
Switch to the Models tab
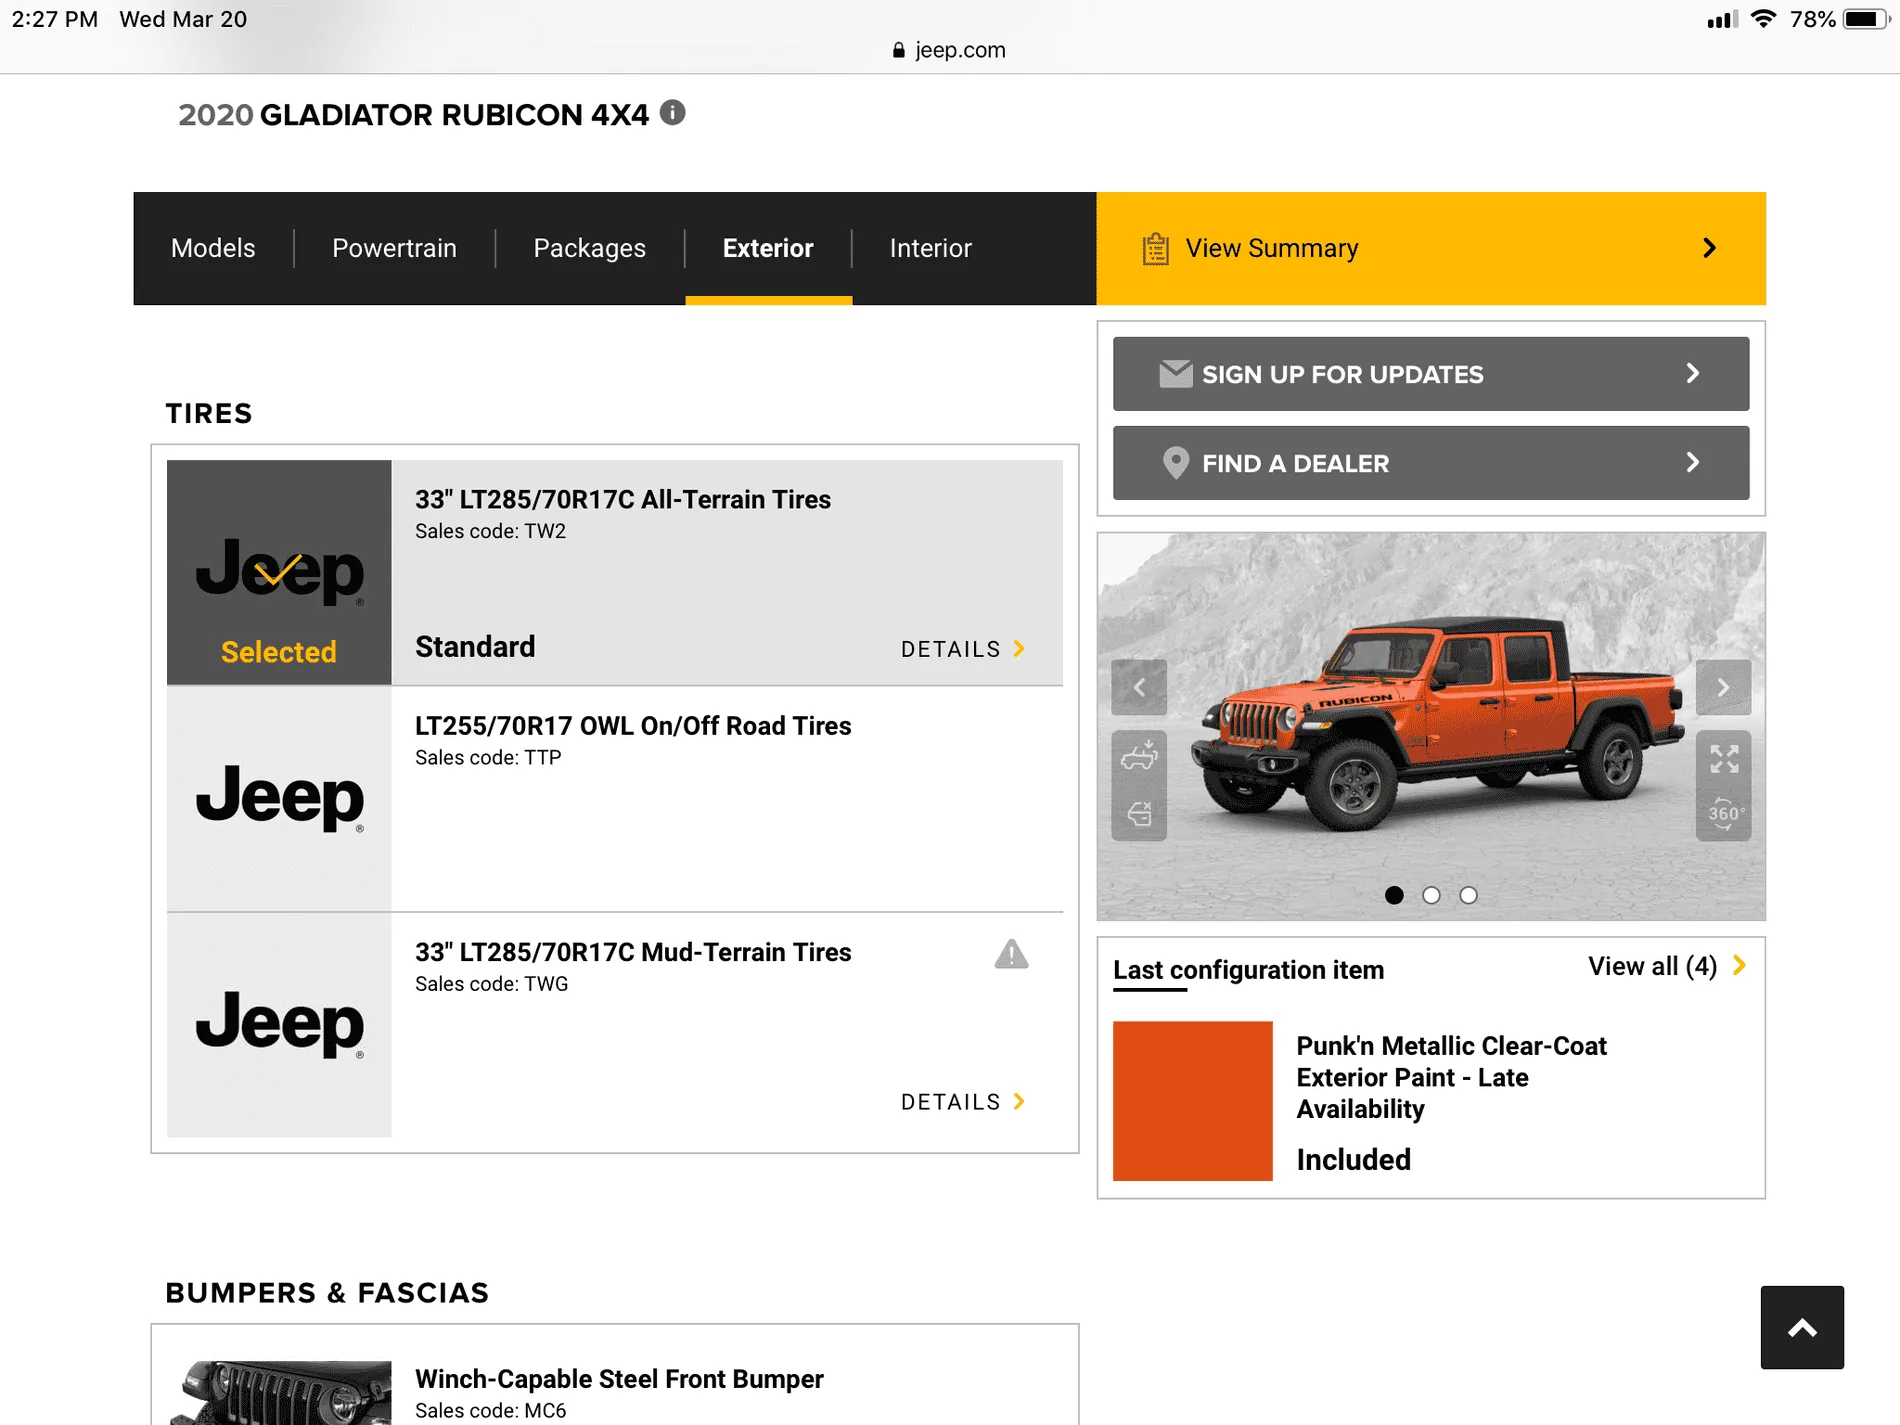[213, 248]
